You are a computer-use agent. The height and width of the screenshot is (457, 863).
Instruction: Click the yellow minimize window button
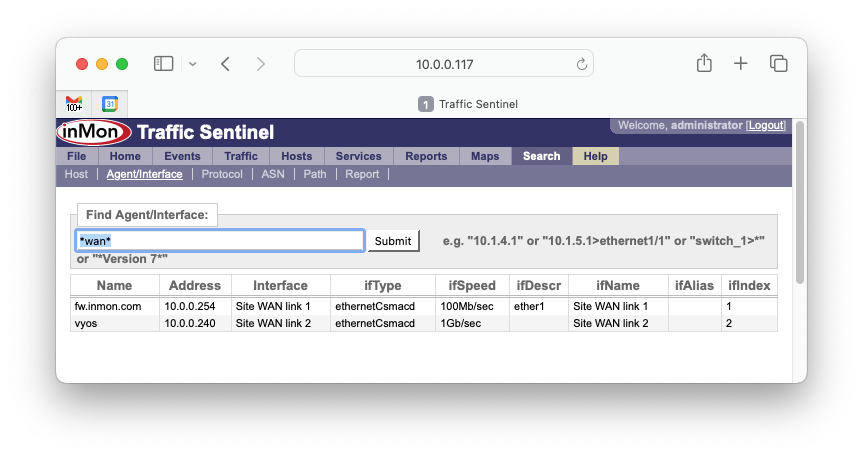(102, 64)
